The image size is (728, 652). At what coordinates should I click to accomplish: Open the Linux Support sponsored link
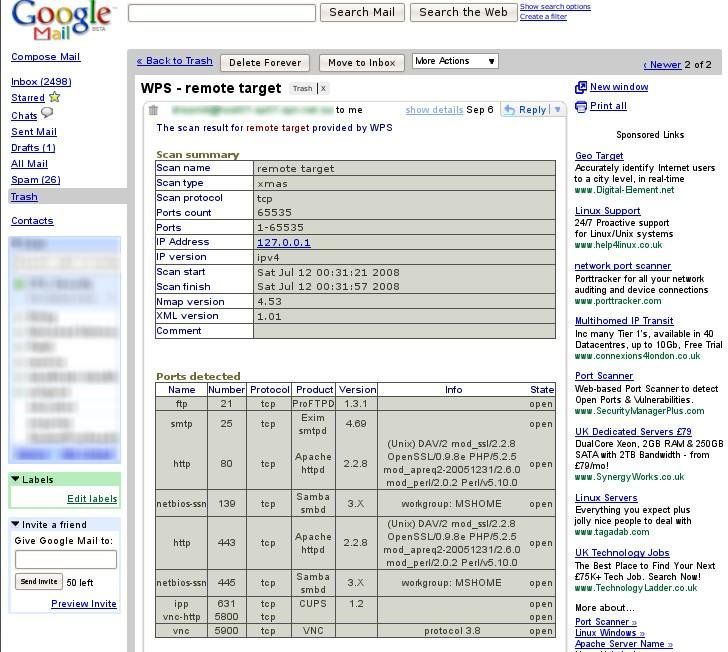(x=607, y=211)
